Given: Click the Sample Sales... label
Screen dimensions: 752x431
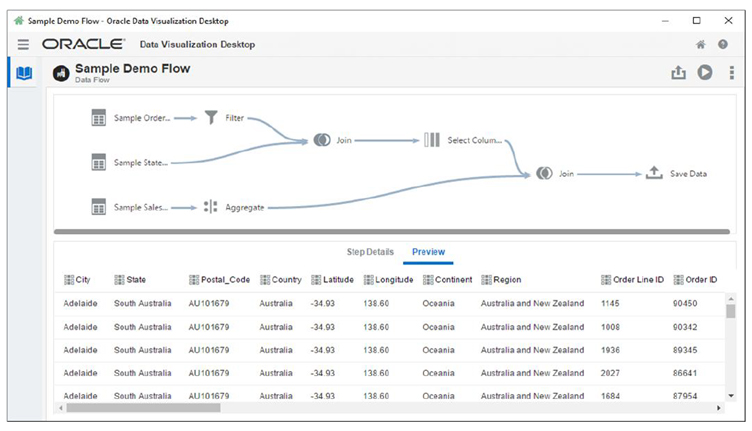Looking at the screenshot, I should pos(141,208).
